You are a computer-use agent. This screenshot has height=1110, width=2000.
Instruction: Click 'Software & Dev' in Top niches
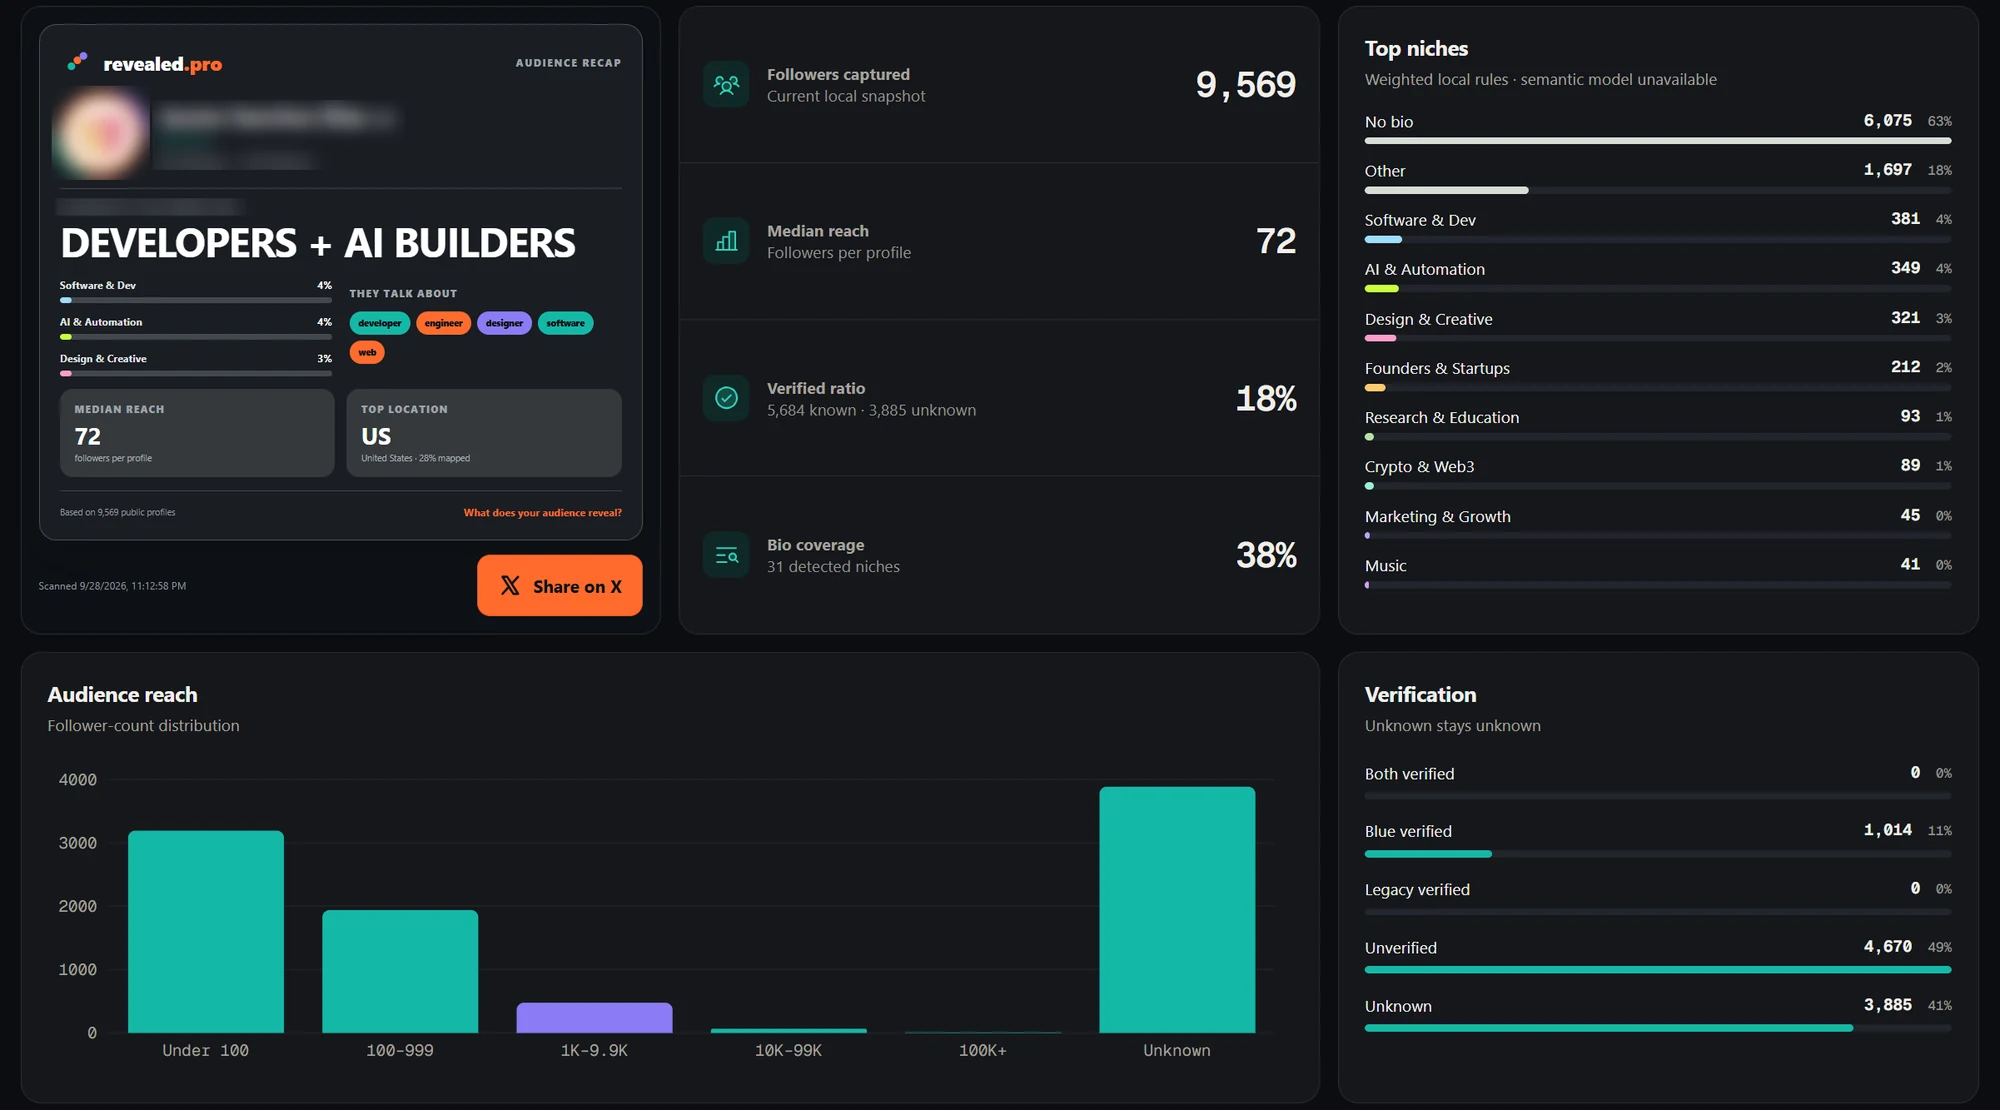pos(1420,220)
